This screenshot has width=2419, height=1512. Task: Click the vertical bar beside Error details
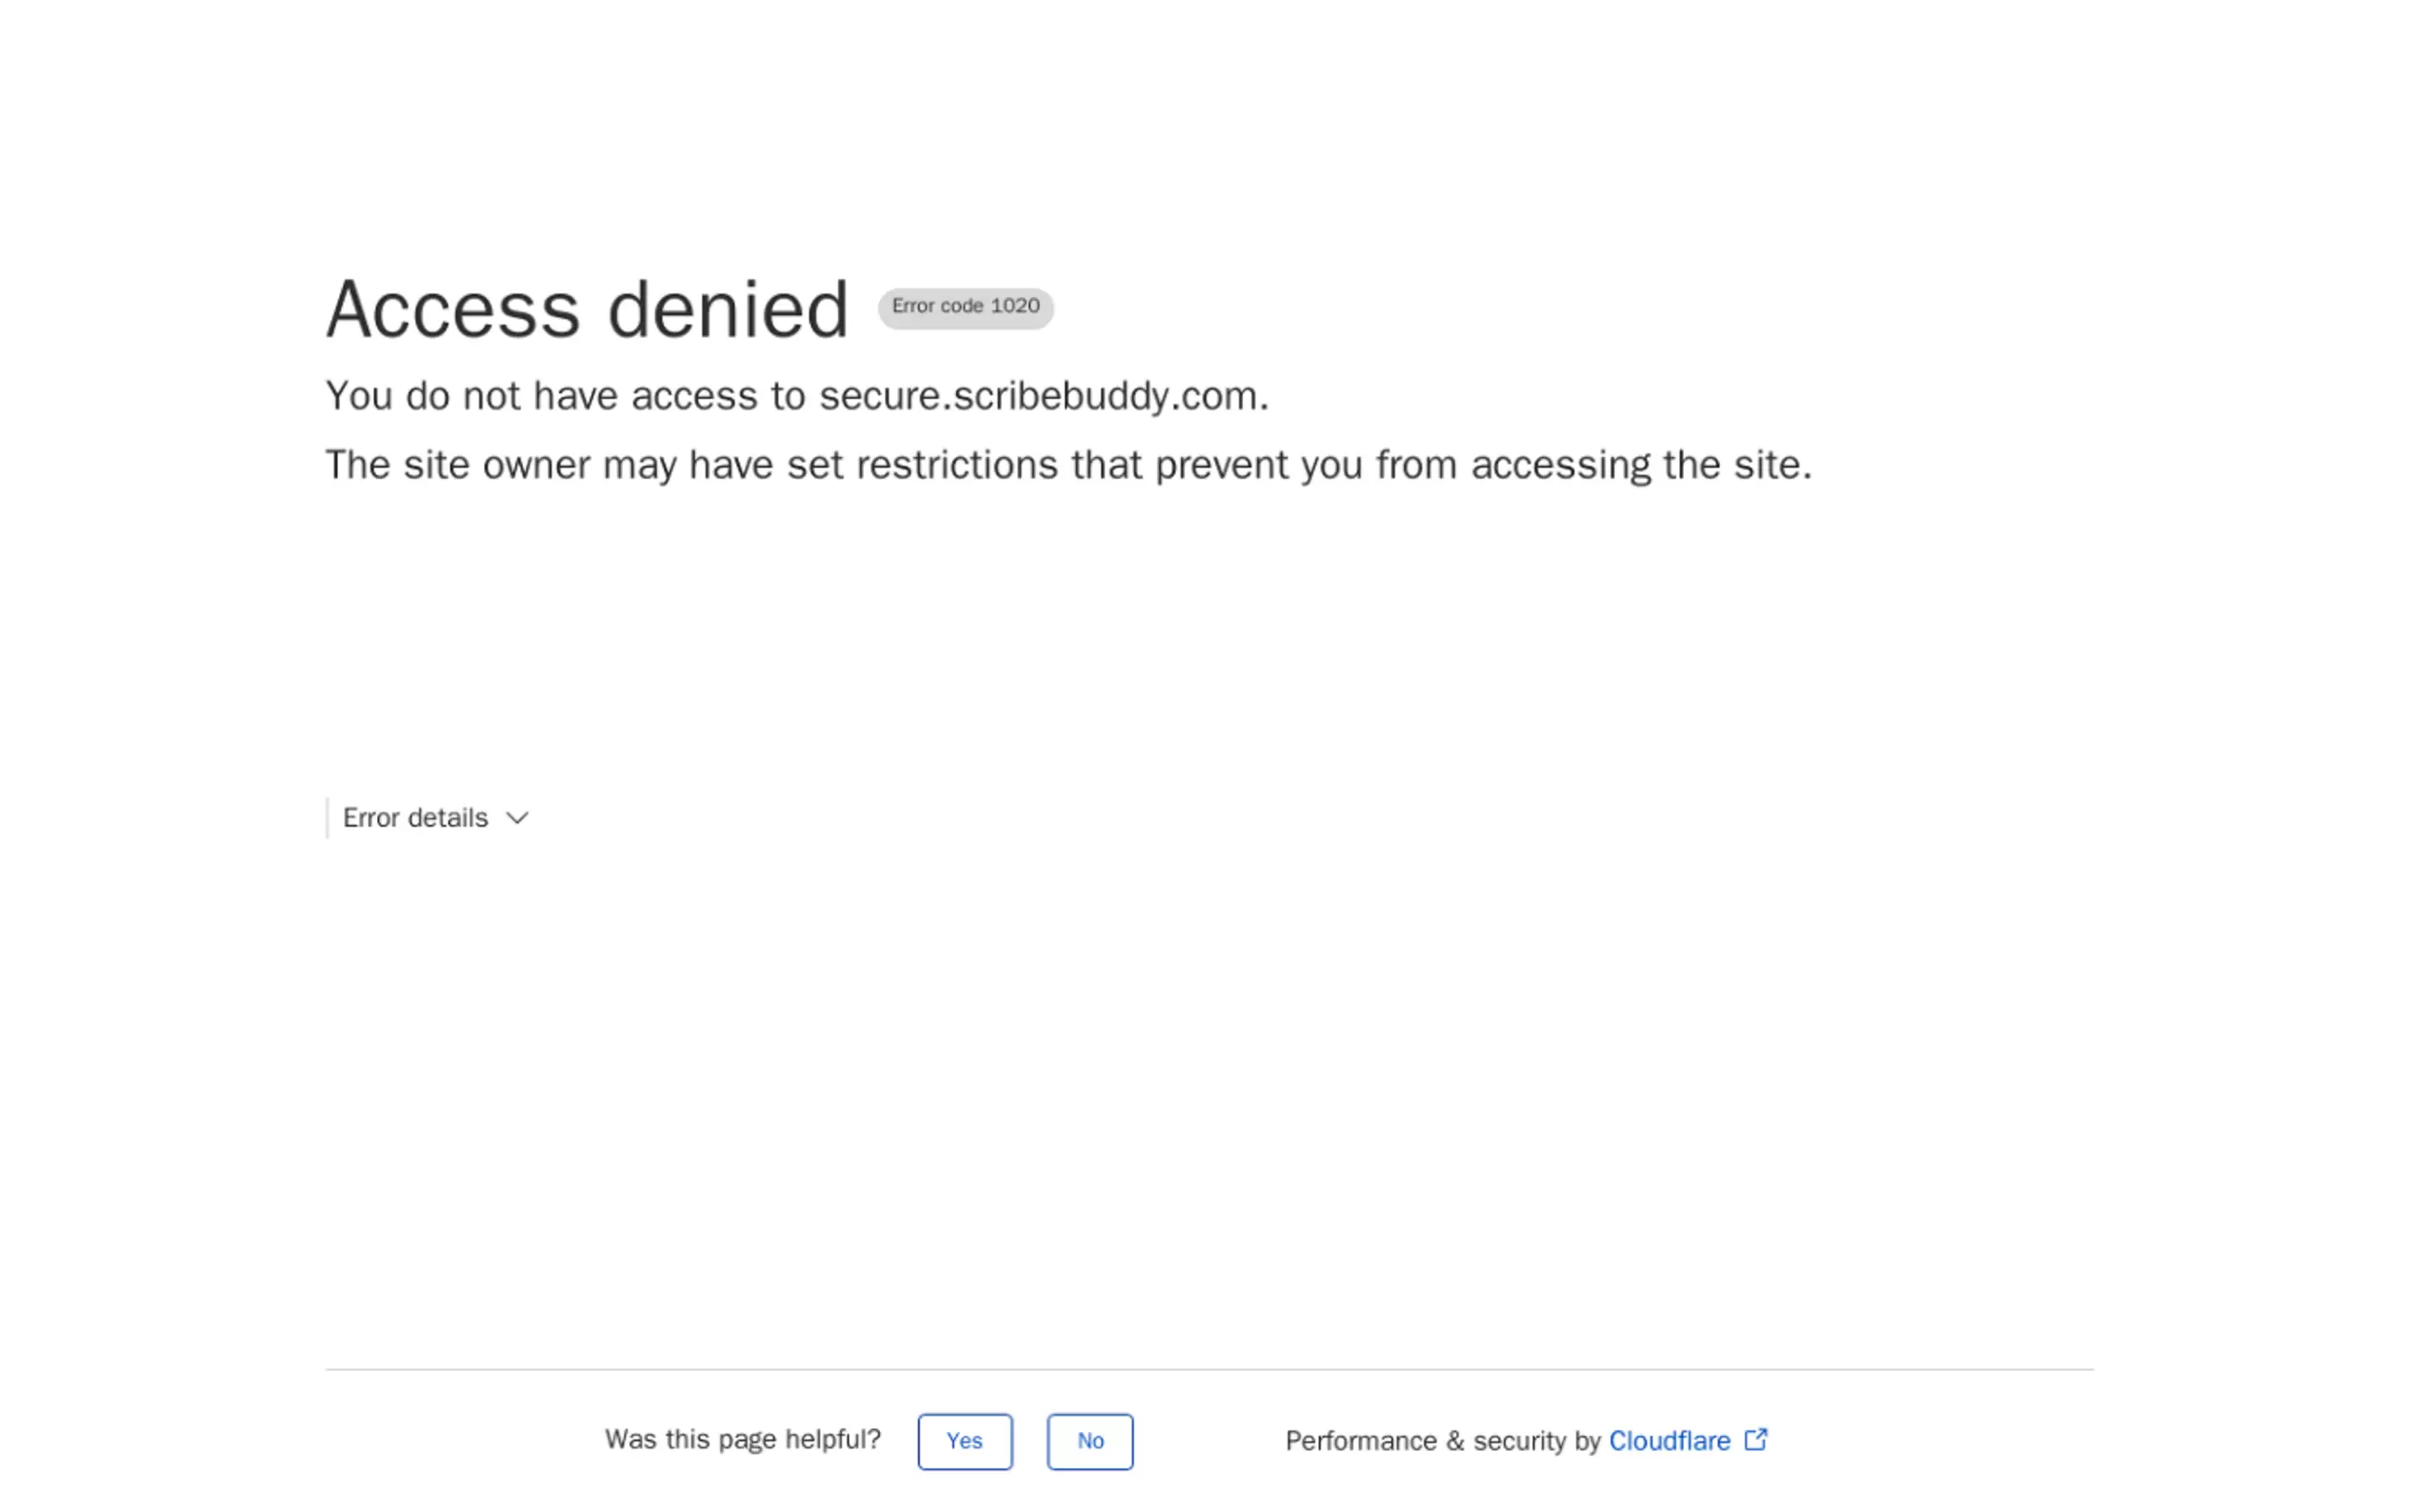pos(327,818)
